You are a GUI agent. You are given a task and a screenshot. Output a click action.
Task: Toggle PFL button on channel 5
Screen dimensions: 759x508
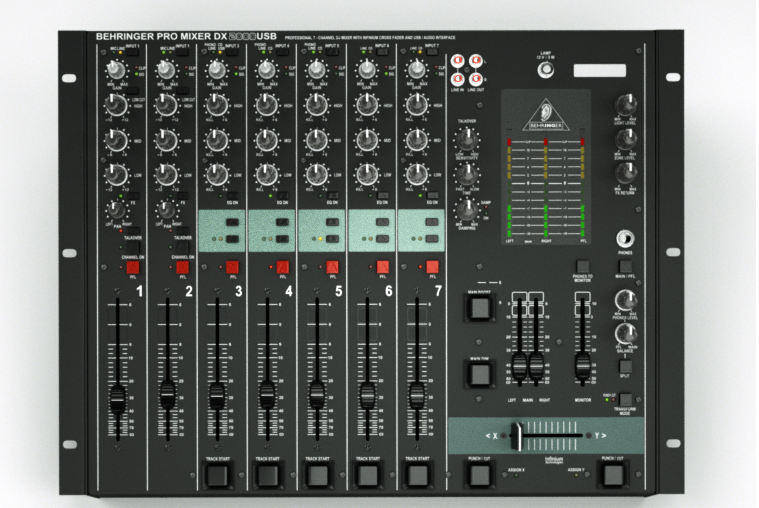click(333, 267)
